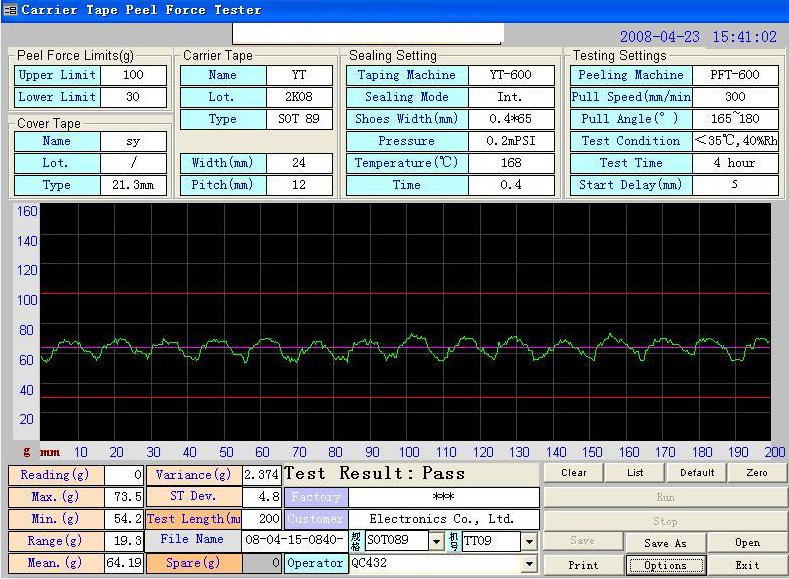Edit the Pitch value 12
The height and width of the screenshot is (579, 789).
click(299, 185)
